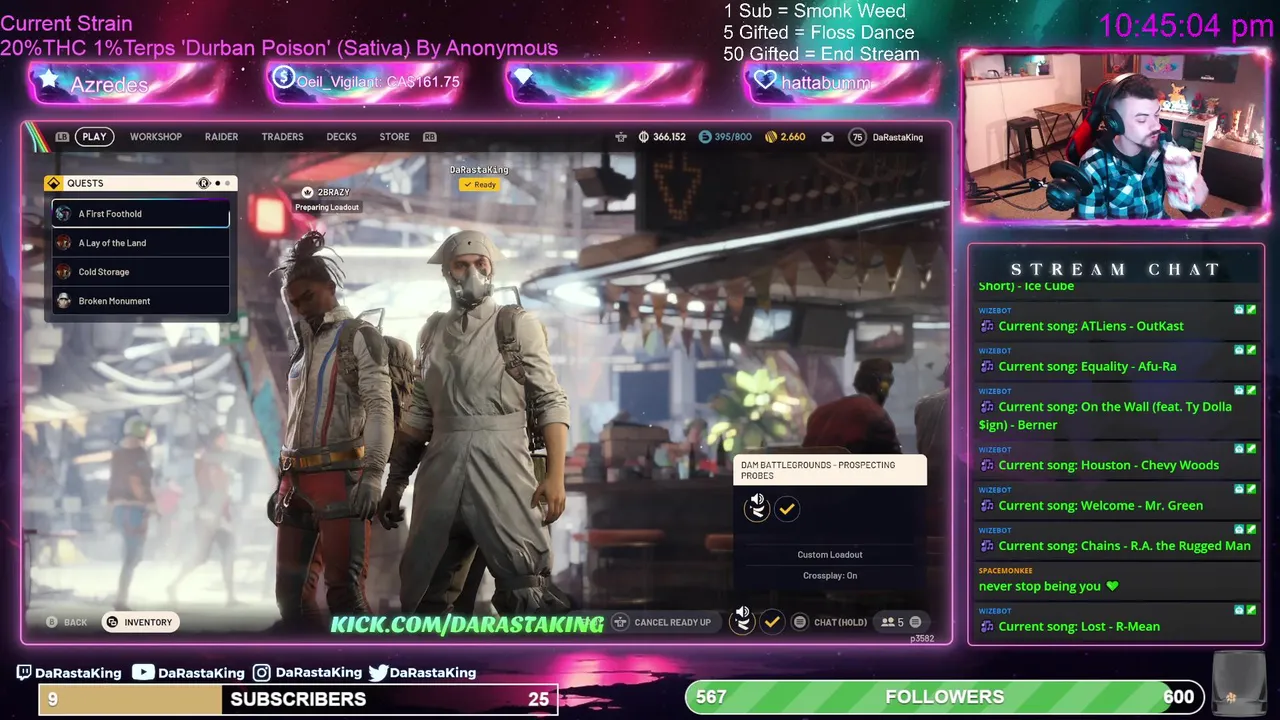This screenshot has width=1280, height=720.
Task: Click the blue token icon beside 395/800
Action: click(705, 137)
